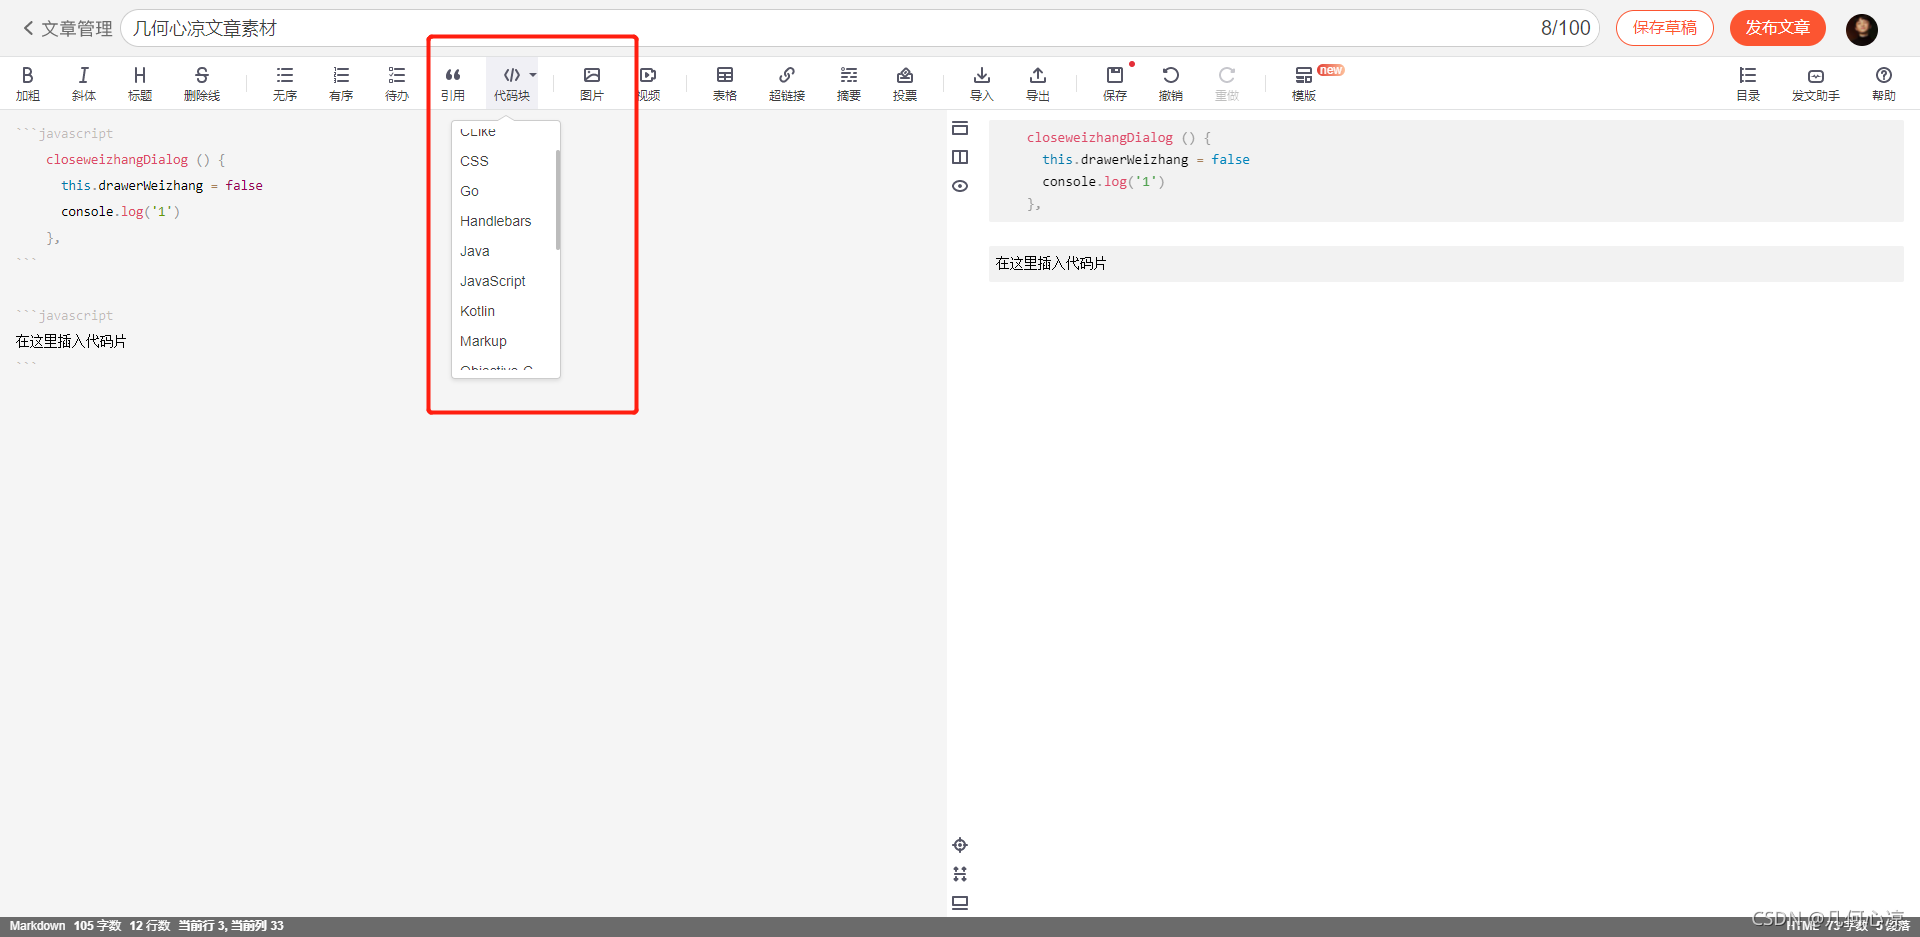The width and height of the screenshot is (1920, 937).
Task: Click the article title input field
Action: point(860,28)
